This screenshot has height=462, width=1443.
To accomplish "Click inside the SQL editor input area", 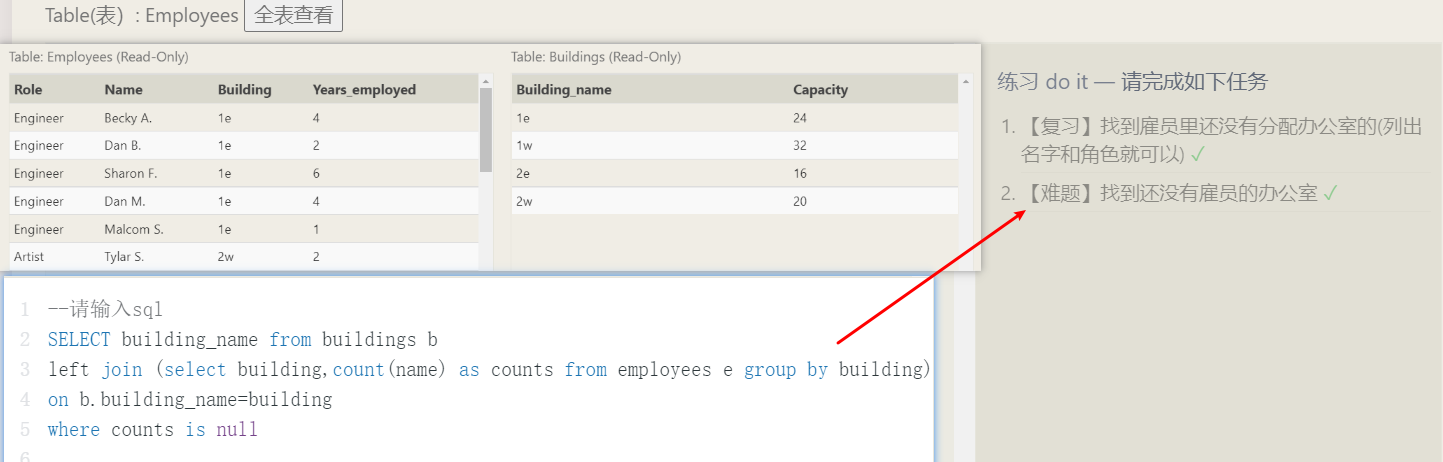I will coord(469,368).
